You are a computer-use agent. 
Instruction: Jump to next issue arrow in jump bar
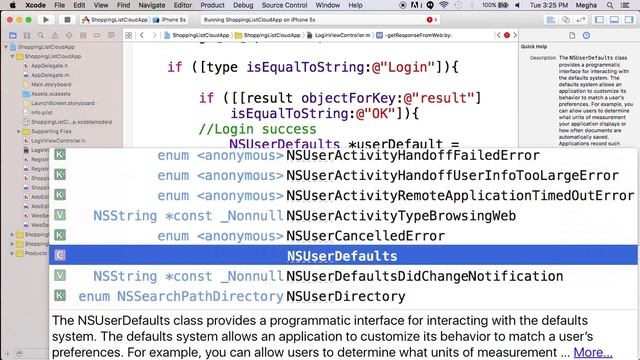515,36
